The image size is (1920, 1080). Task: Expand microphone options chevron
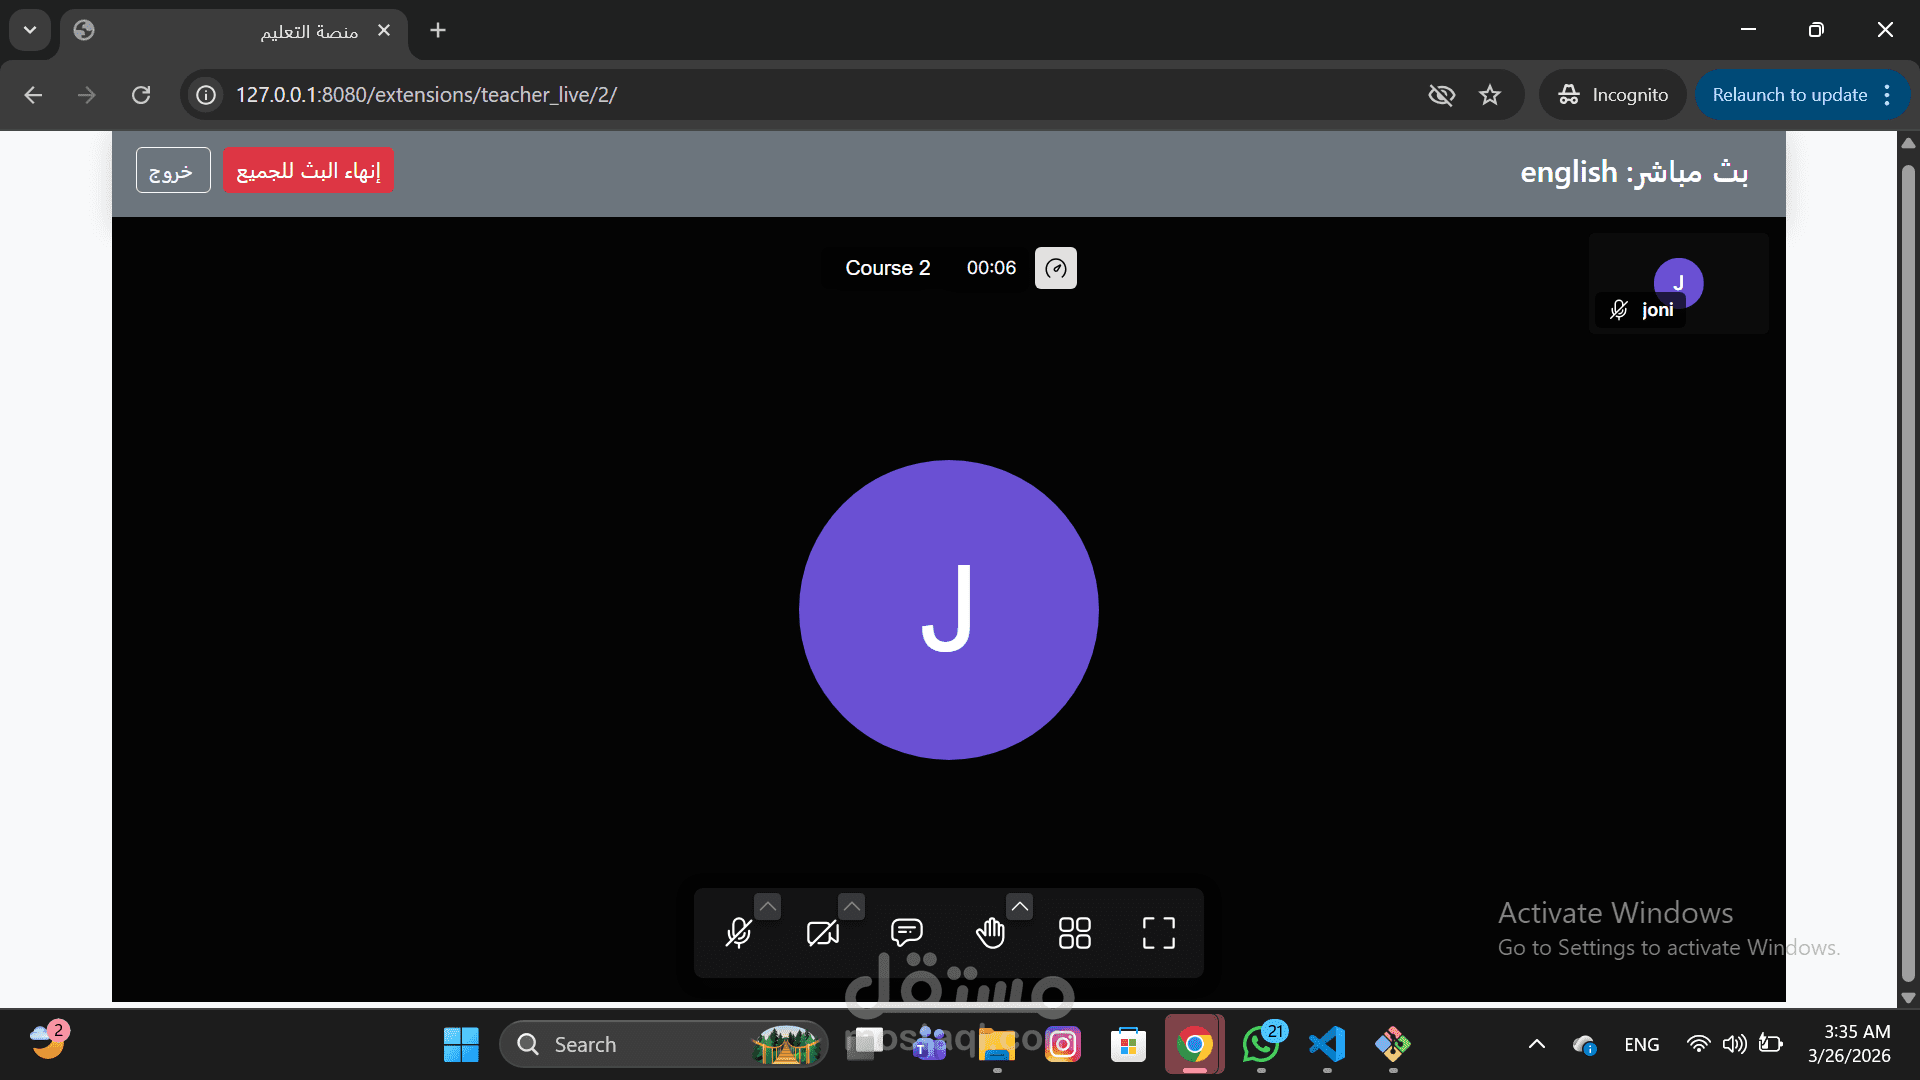767,906
